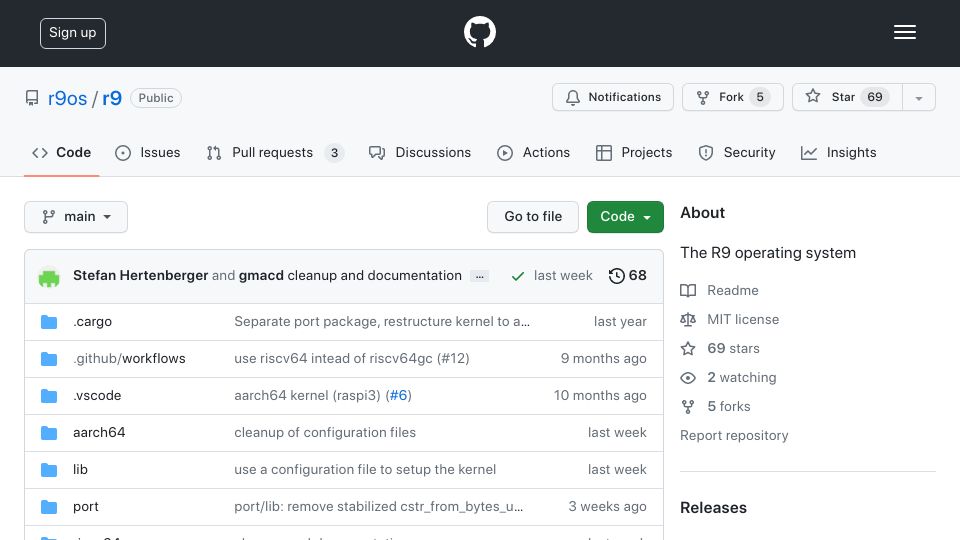Open the Insights tab
960x540 pixels.
click(838, 152)
